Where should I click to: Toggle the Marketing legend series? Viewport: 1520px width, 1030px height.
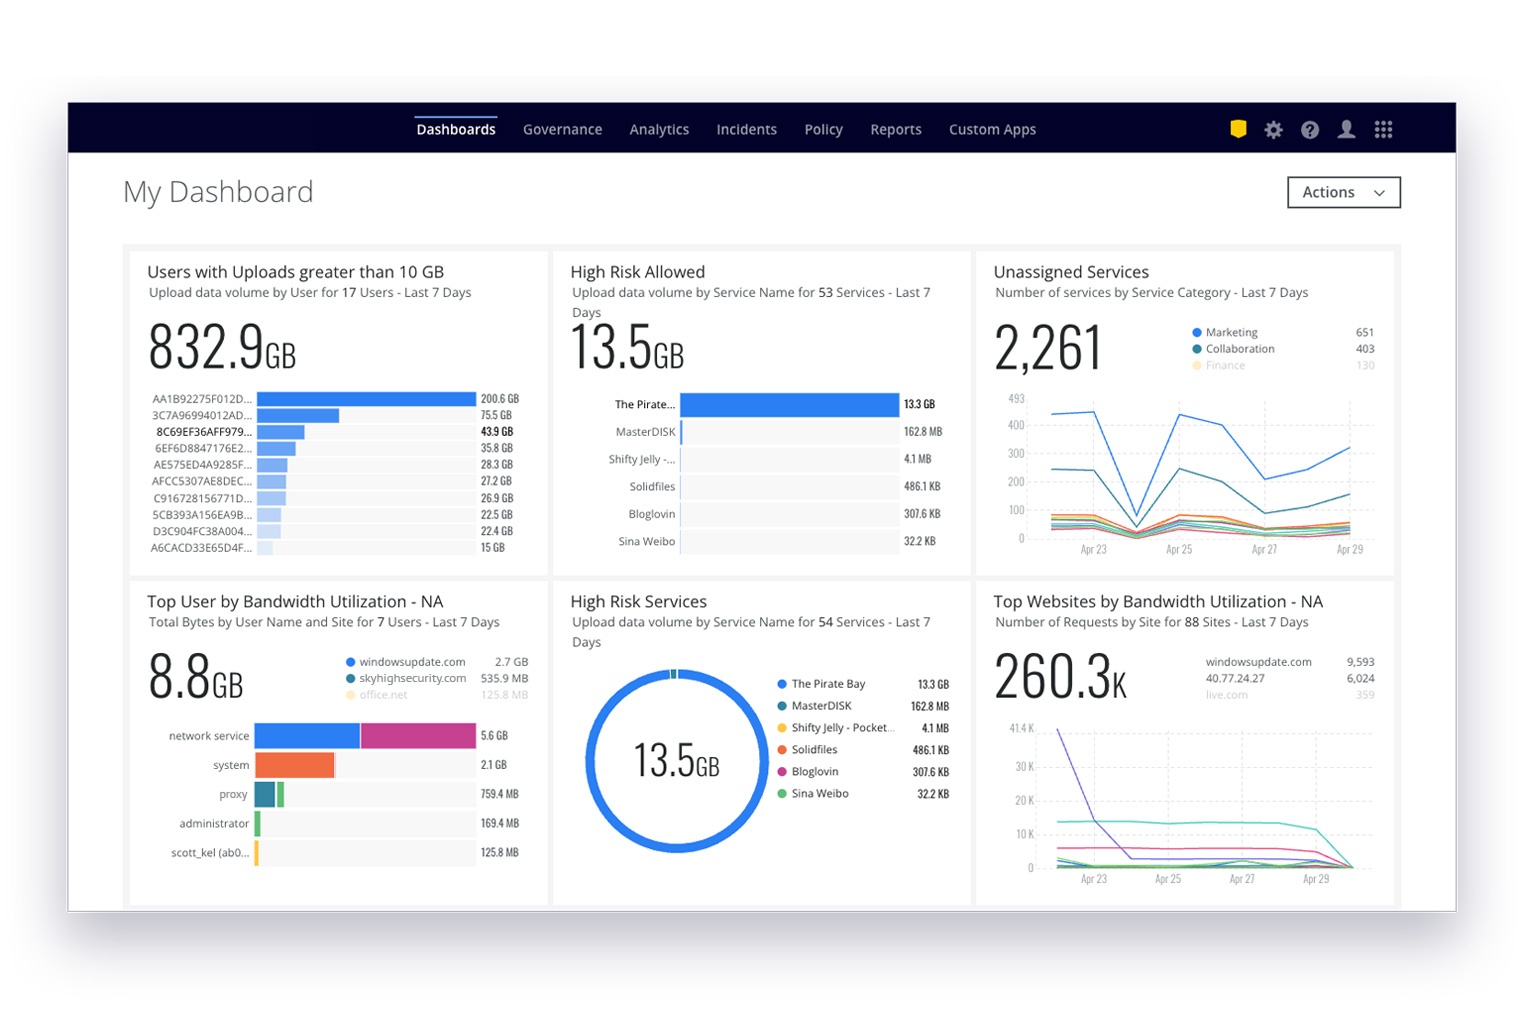coord(1231,332)
